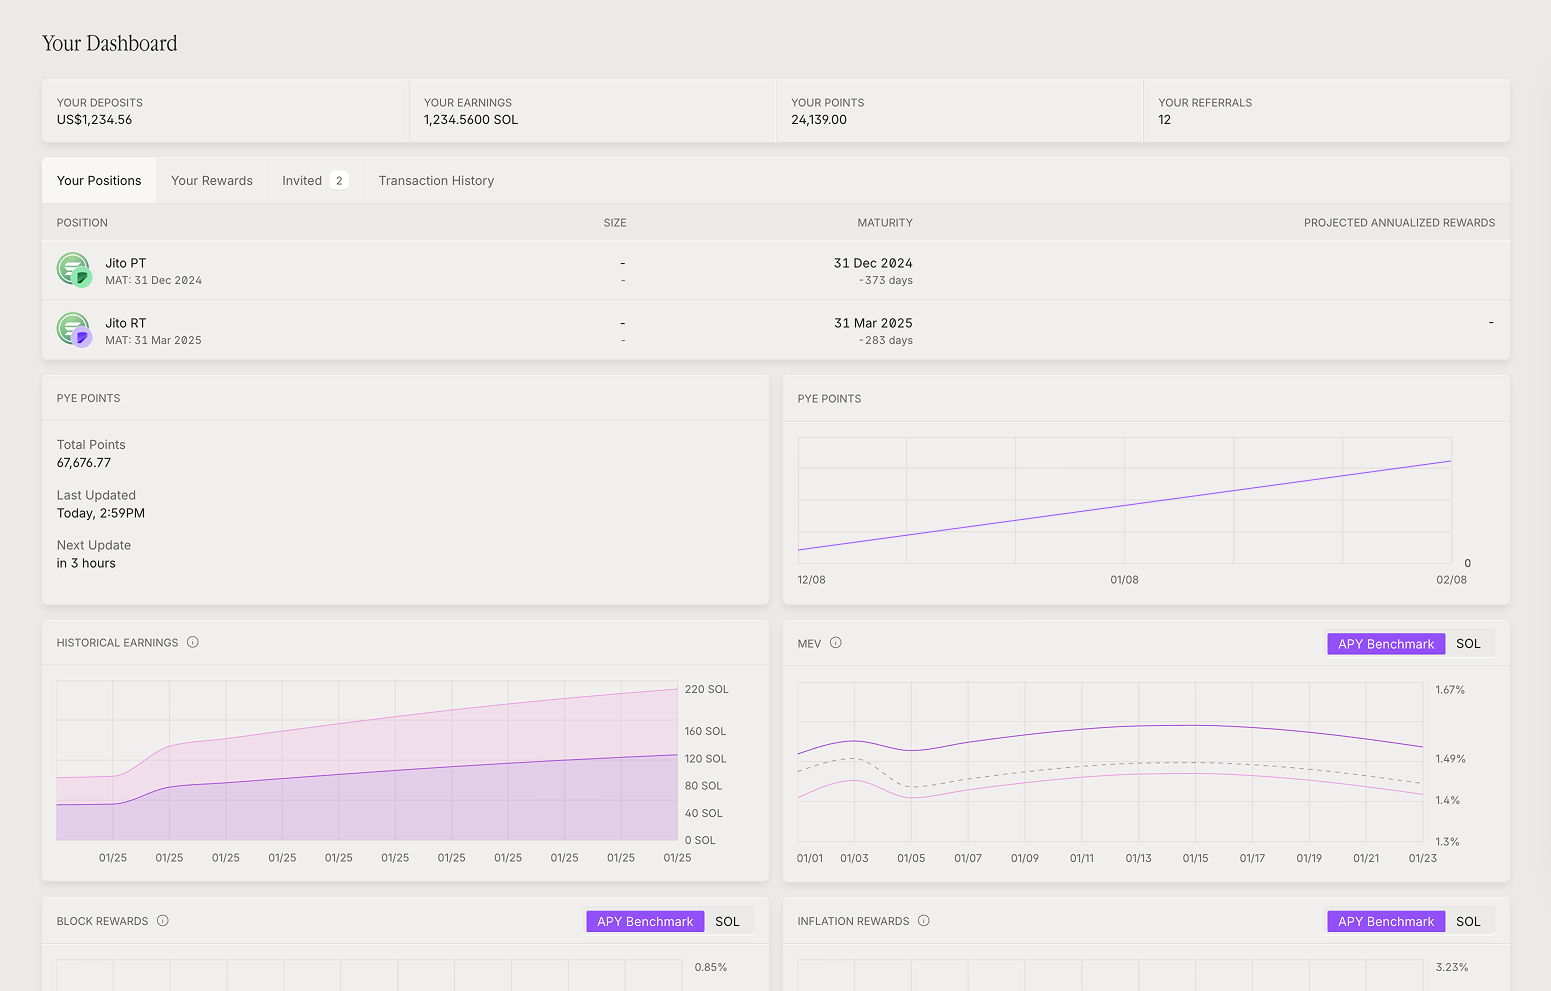Select APY Benchmark for Inflation Rewards
The height and width of the screenshot is (991, 1551).
click(1385, 922)
